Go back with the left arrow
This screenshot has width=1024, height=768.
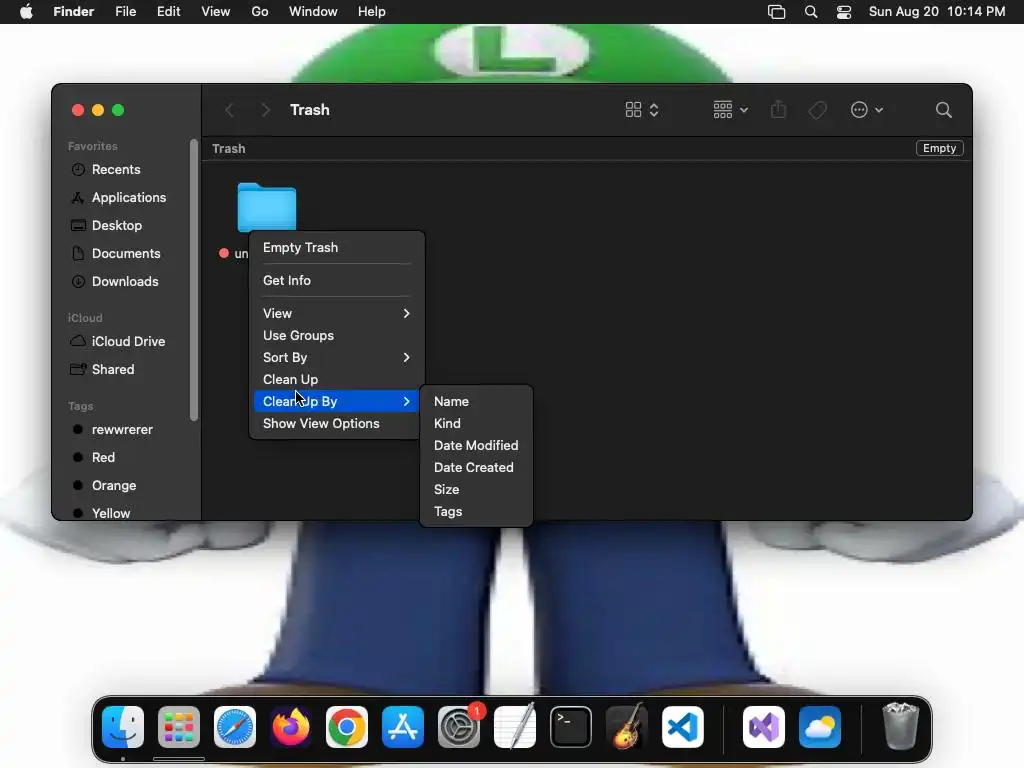(229, 110)
